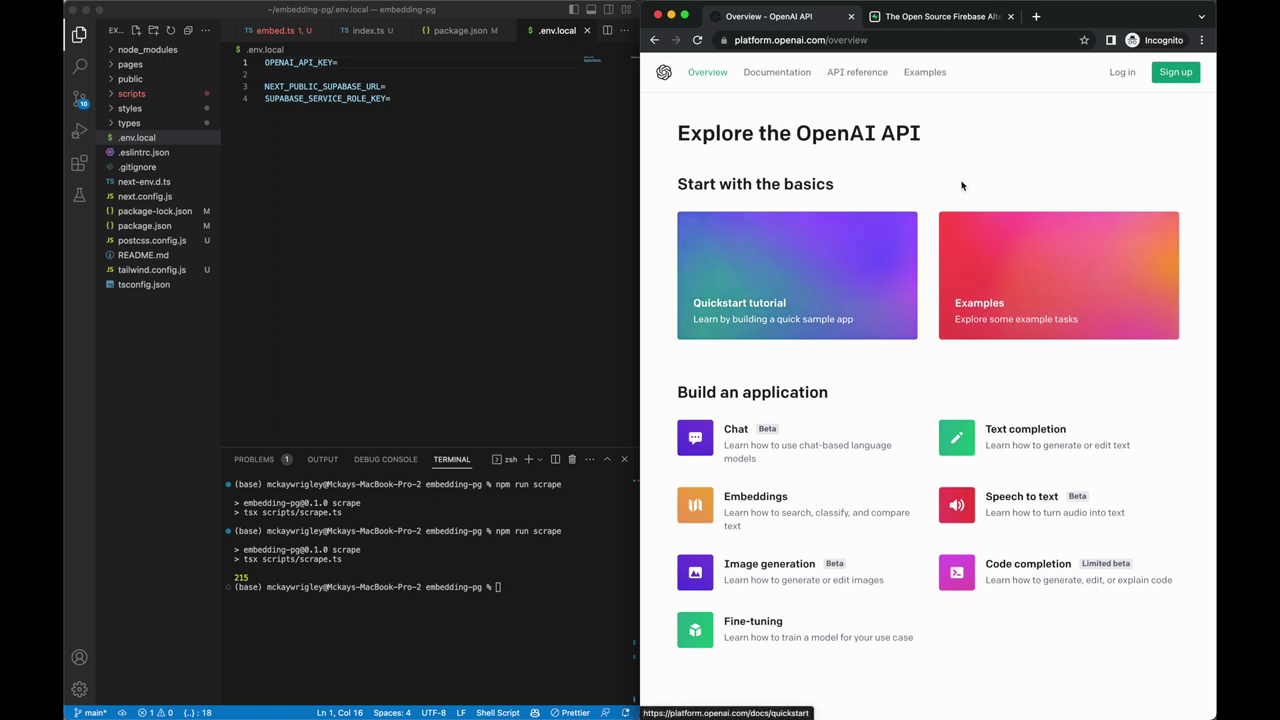This screenshot has height=720, width=1280.
Task: Open Chrome three-dot menu
Action: (x=1201, y=40)
